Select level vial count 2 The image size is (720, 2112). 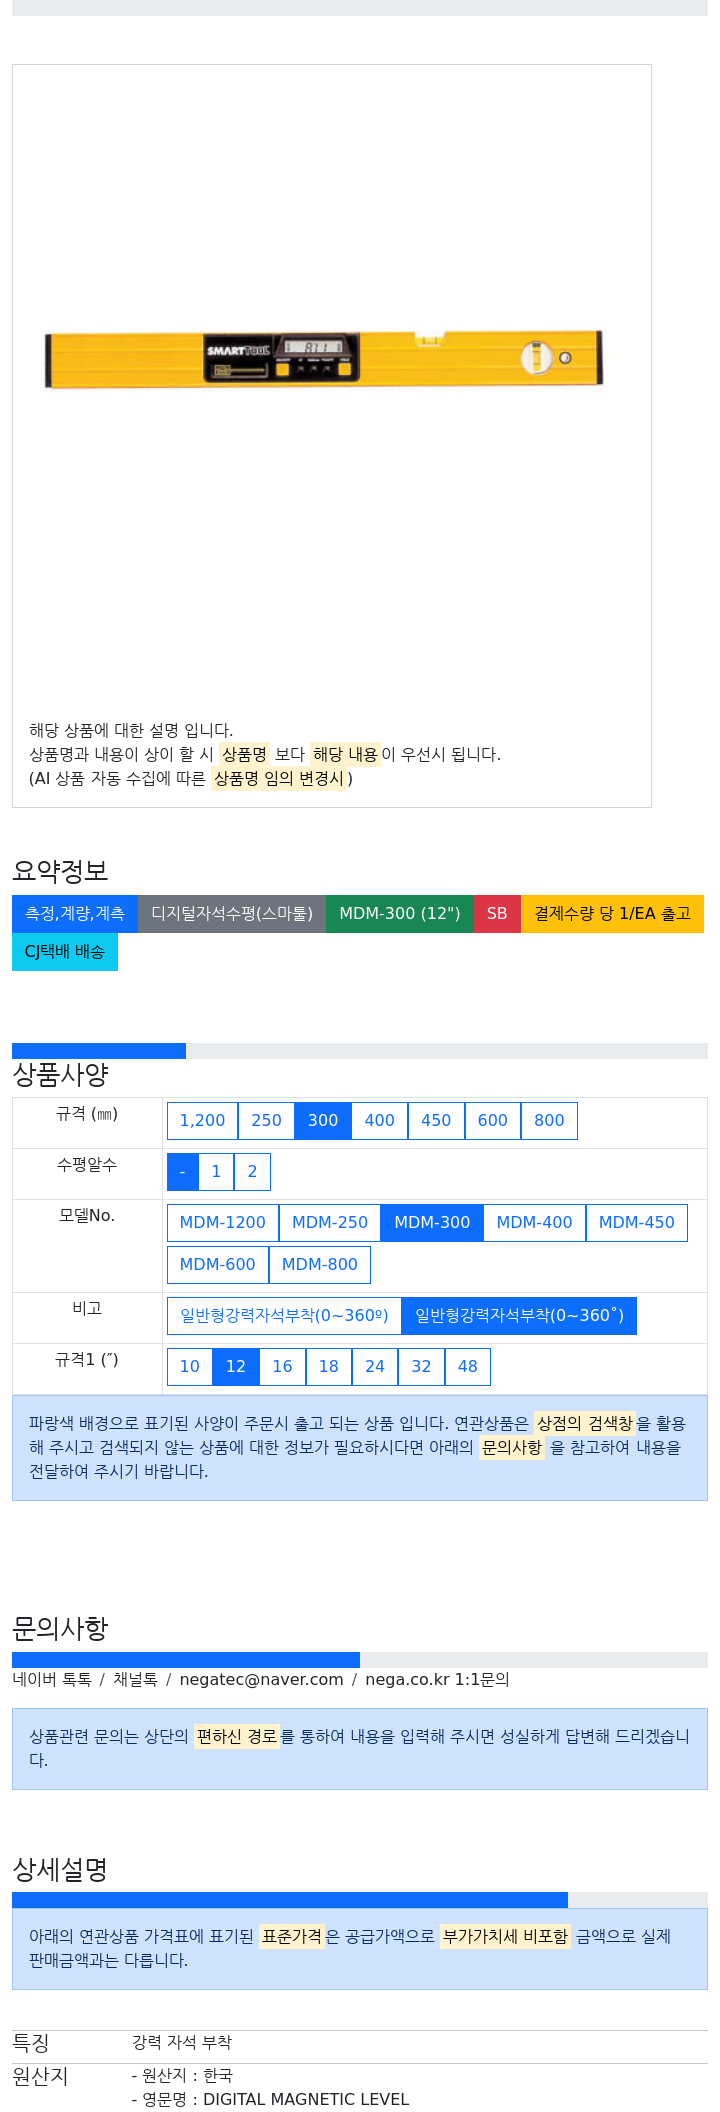pos(252,1172)
